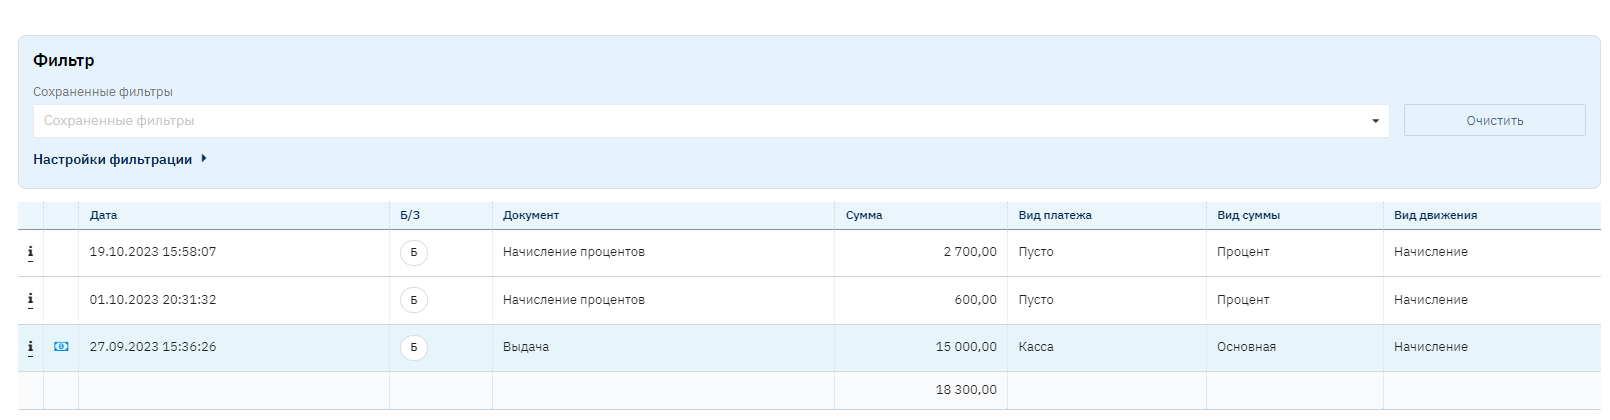
Task: Click info icon for 01.10.2023 row
Action: 30,300
